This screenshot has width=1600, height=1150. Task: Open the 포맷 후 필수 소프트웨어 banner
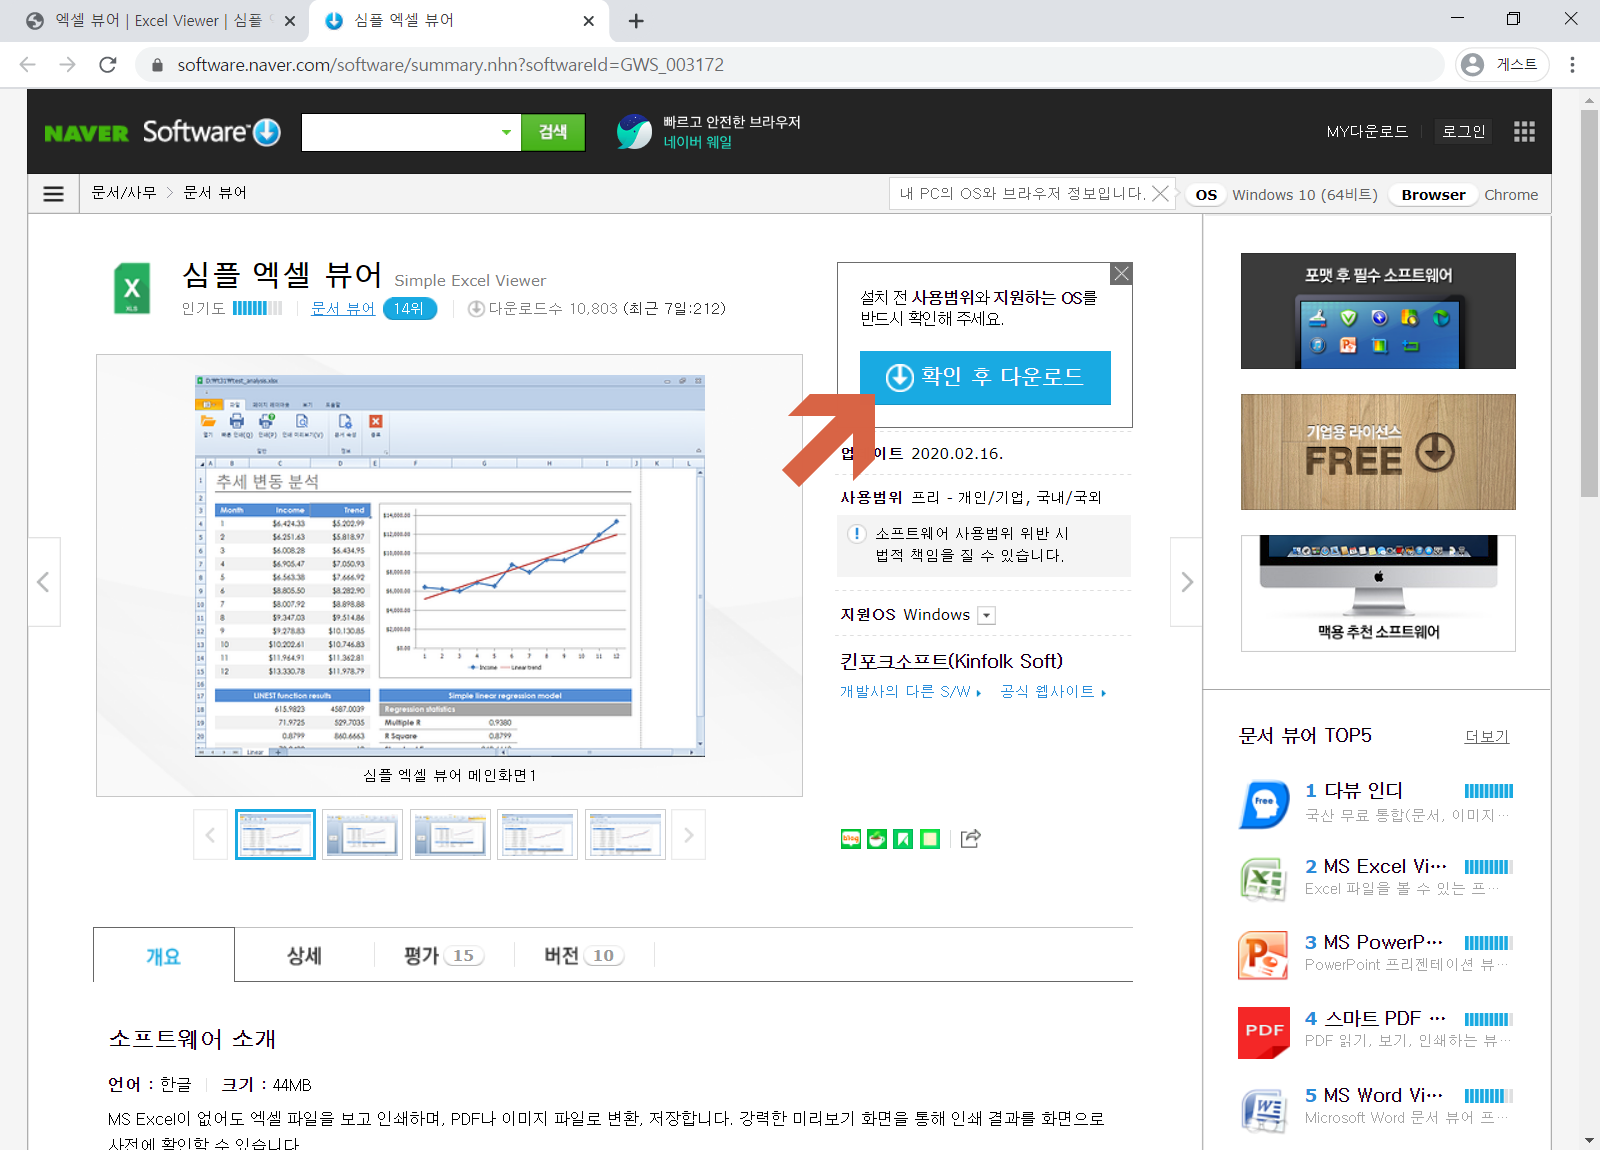1378,311
